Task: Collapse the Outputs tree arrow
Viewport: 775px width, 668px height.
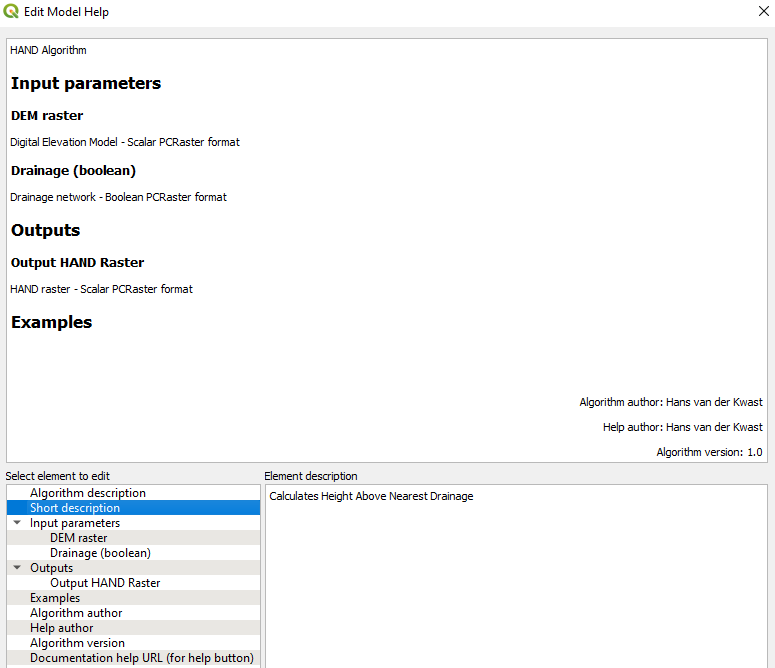Action: tap(17, 568)
